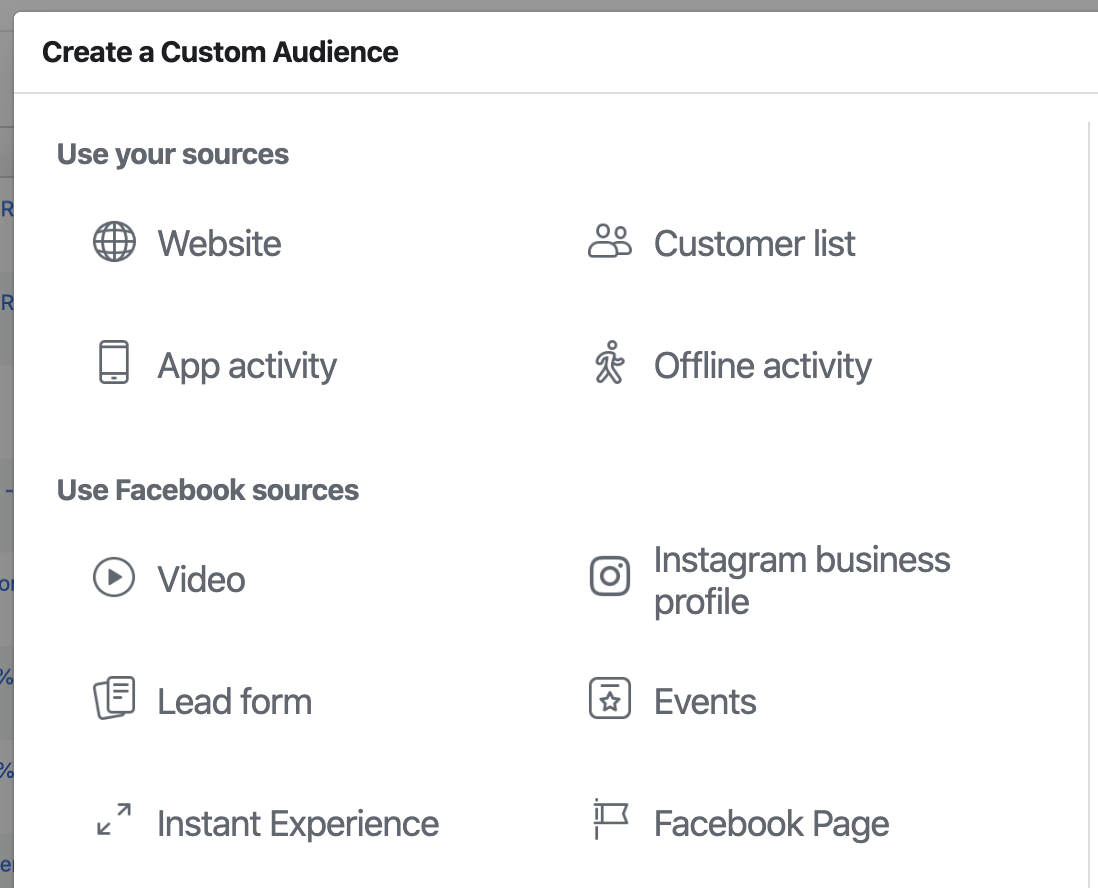Click the Lead form document icon

point(114,698)
